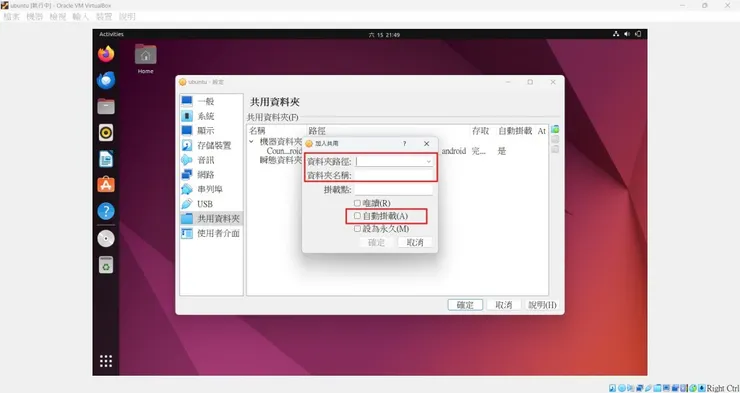This screenshot has width=740, height=393.
Task: Open the 裝置 menu
Action: (104, 17)
